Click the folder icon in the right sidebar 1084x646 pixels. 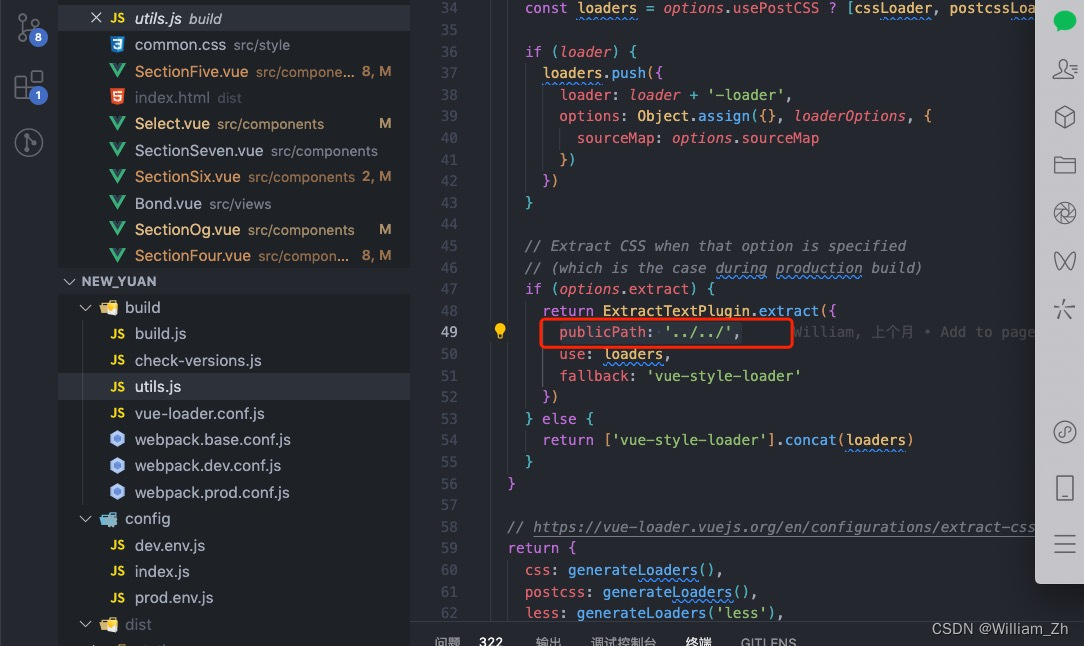[1063, 164]
